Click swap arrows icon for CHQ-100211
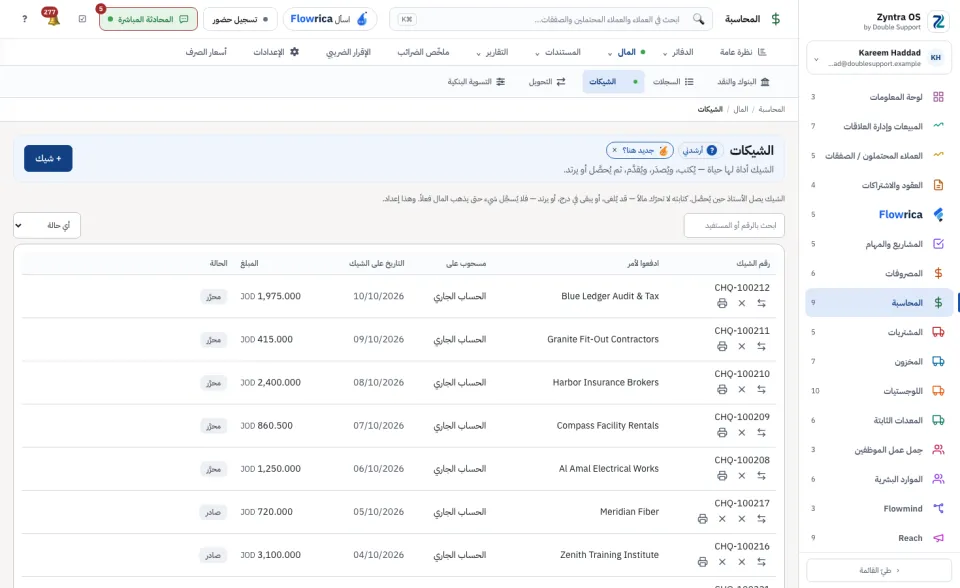Screen dimensions: 960x588 point(761,346)
